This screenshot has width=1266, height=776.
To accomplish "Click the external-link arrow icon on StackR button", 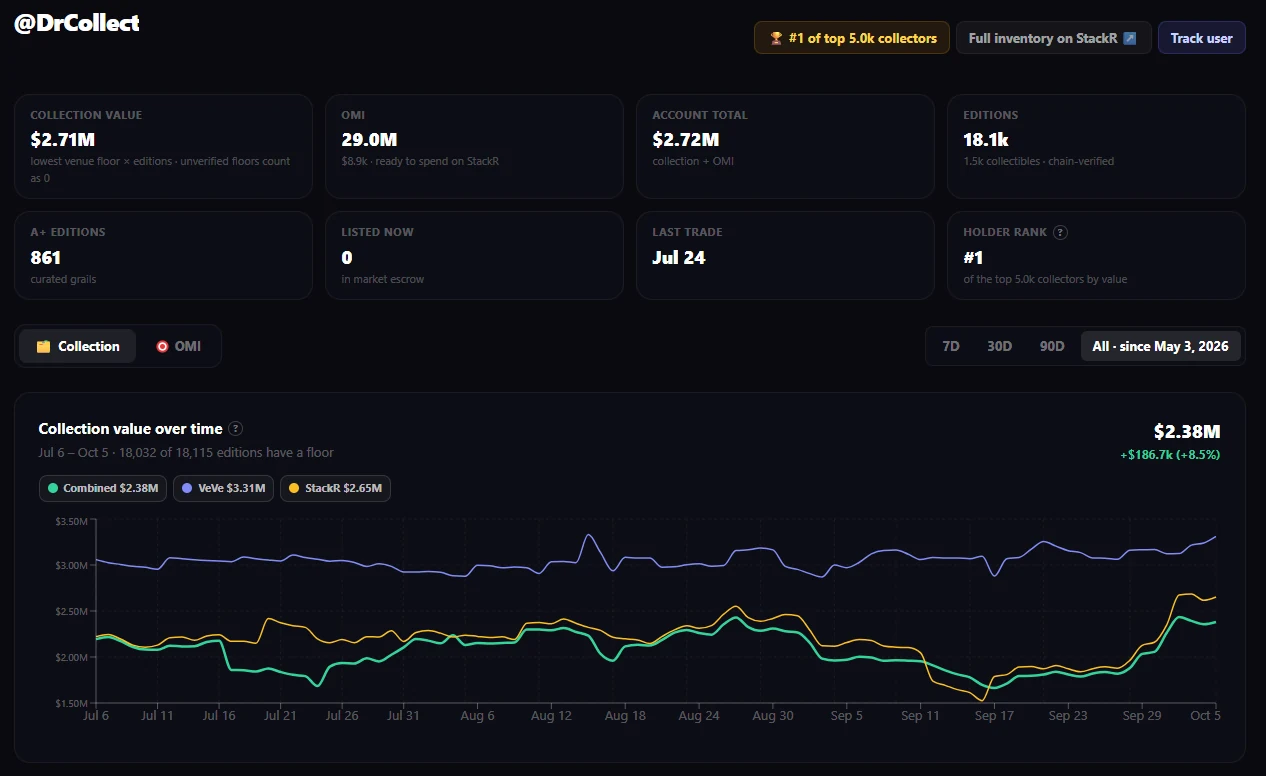I will 1129,38.
